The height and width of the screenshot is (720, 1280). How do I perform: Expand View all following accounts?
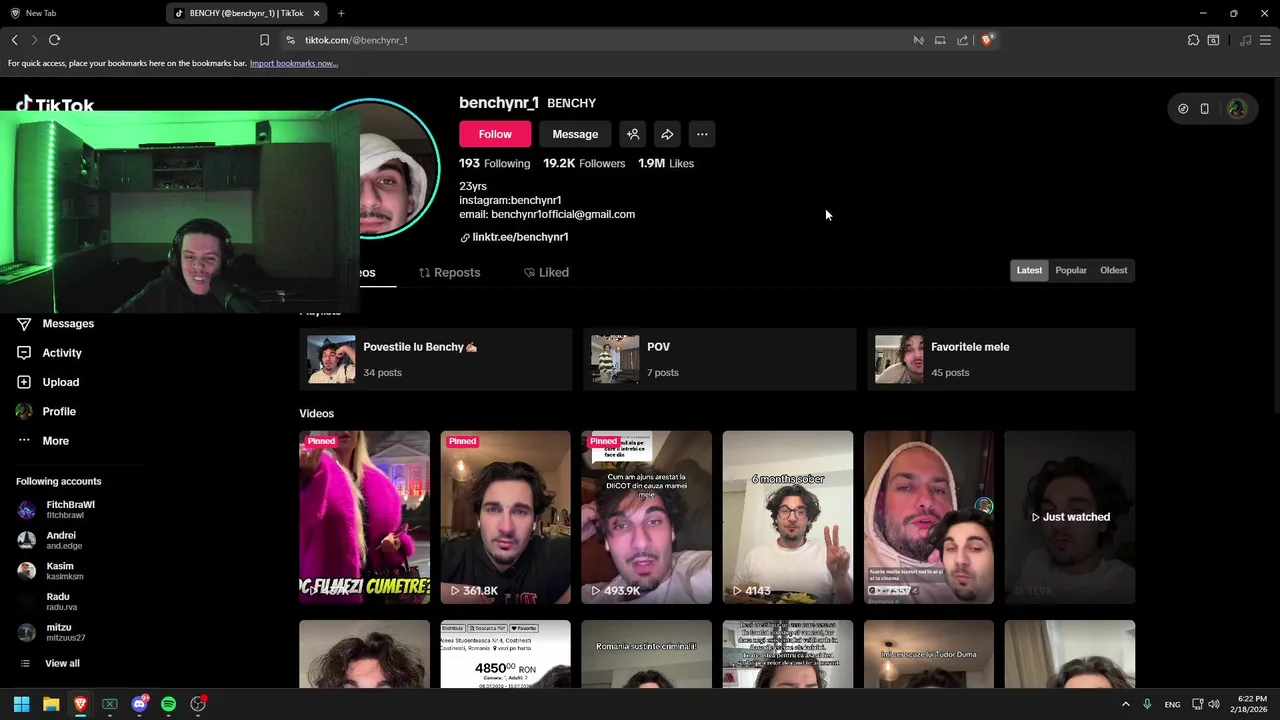point(48,663)
